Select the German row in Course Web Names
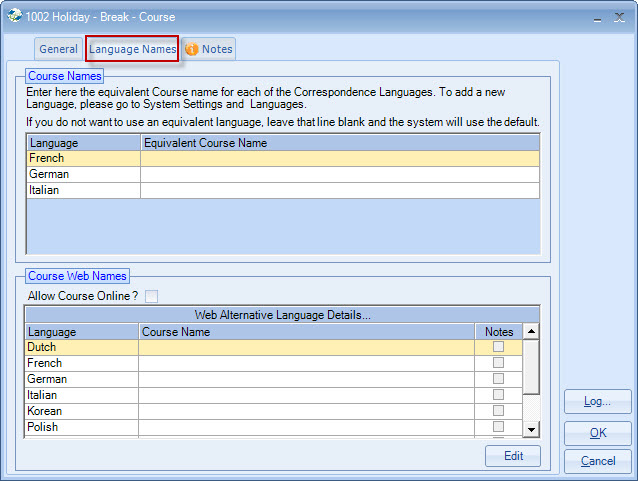638x481 pixels. click(x=274, y=379)
